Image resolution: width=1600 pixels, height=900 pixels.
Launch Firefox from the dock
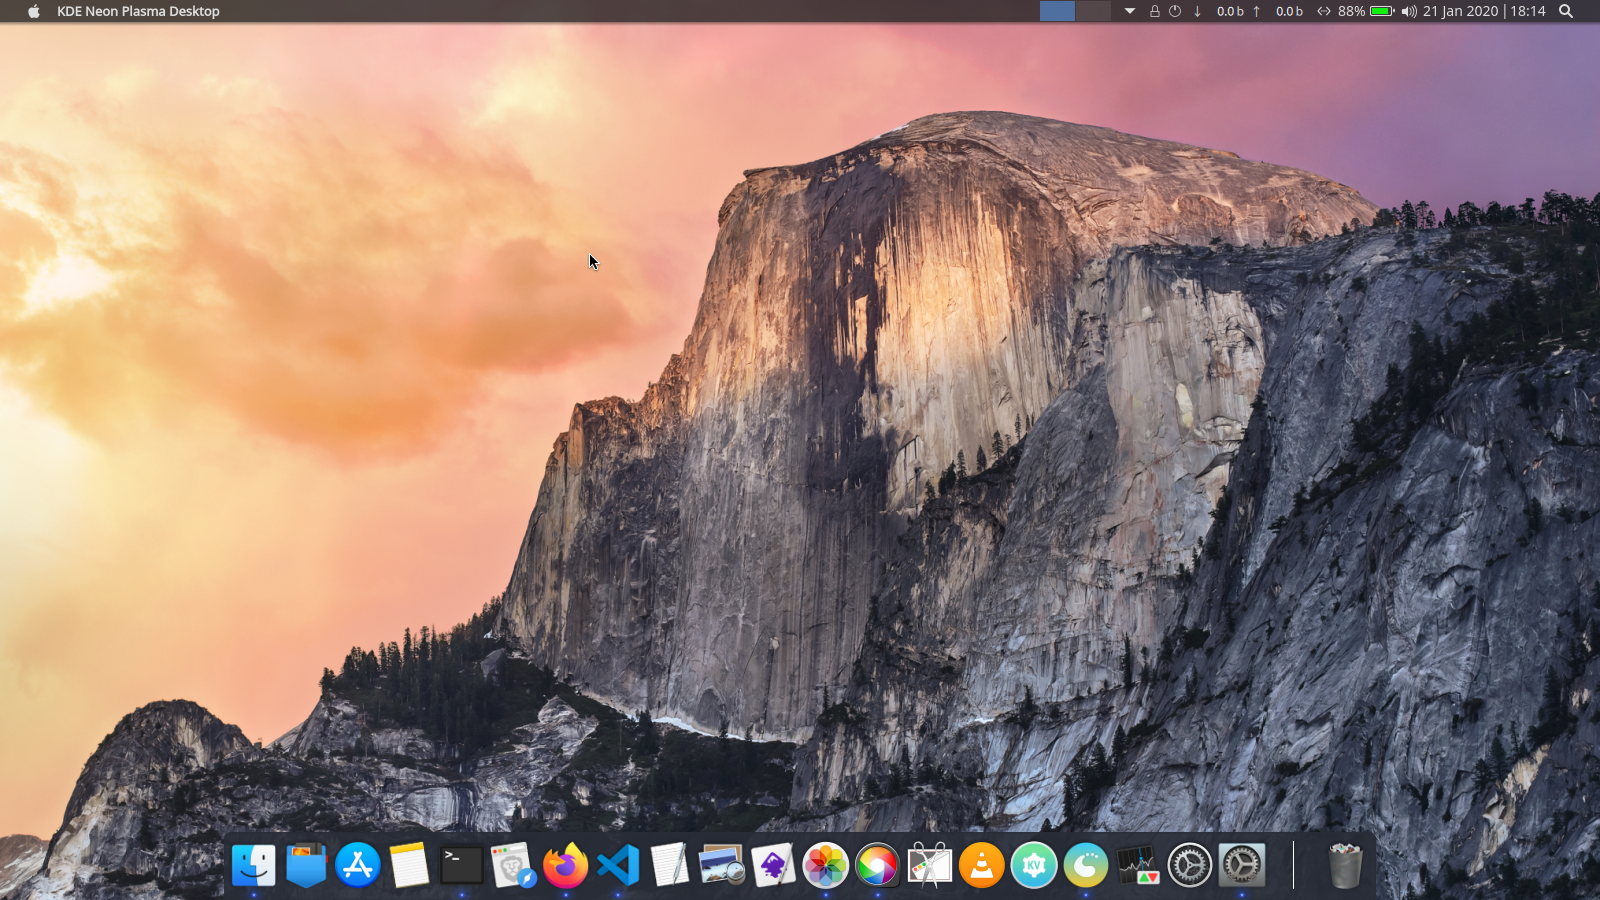(566, 865)
